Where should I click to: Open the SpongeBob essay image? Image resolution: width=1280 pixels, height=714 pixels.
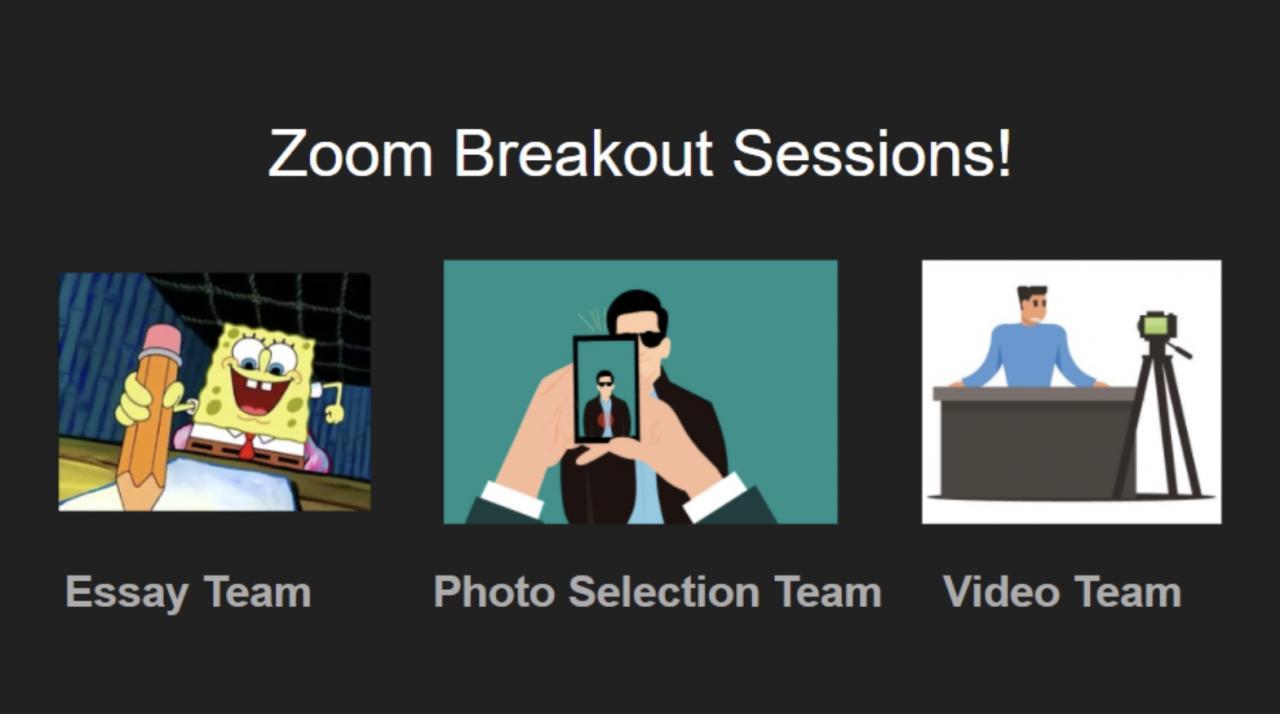tap(214, 391)
